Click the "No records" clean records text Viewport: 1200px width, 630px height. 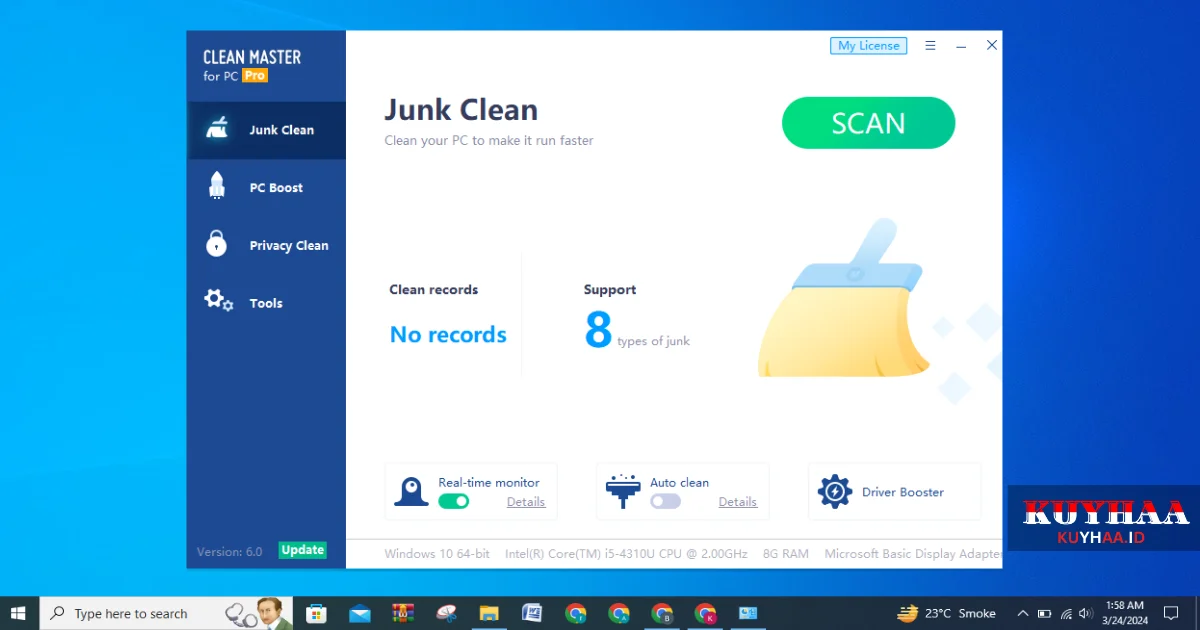coord(448,335)
